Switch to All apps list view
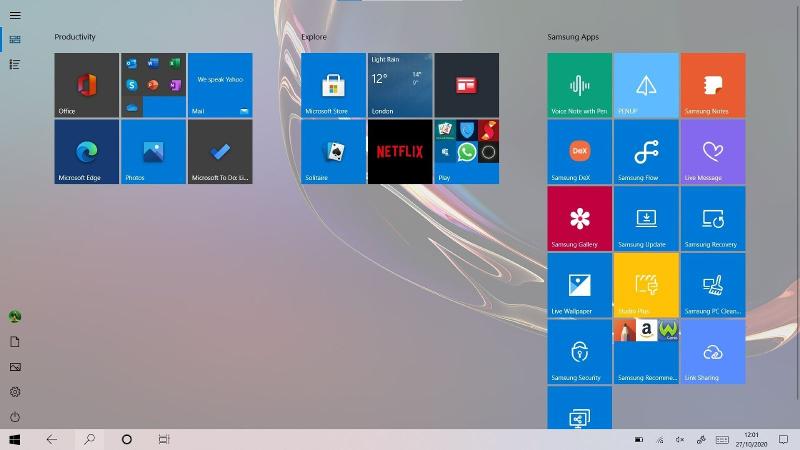The width and height of the screenshot is (800, 450). 15,64
